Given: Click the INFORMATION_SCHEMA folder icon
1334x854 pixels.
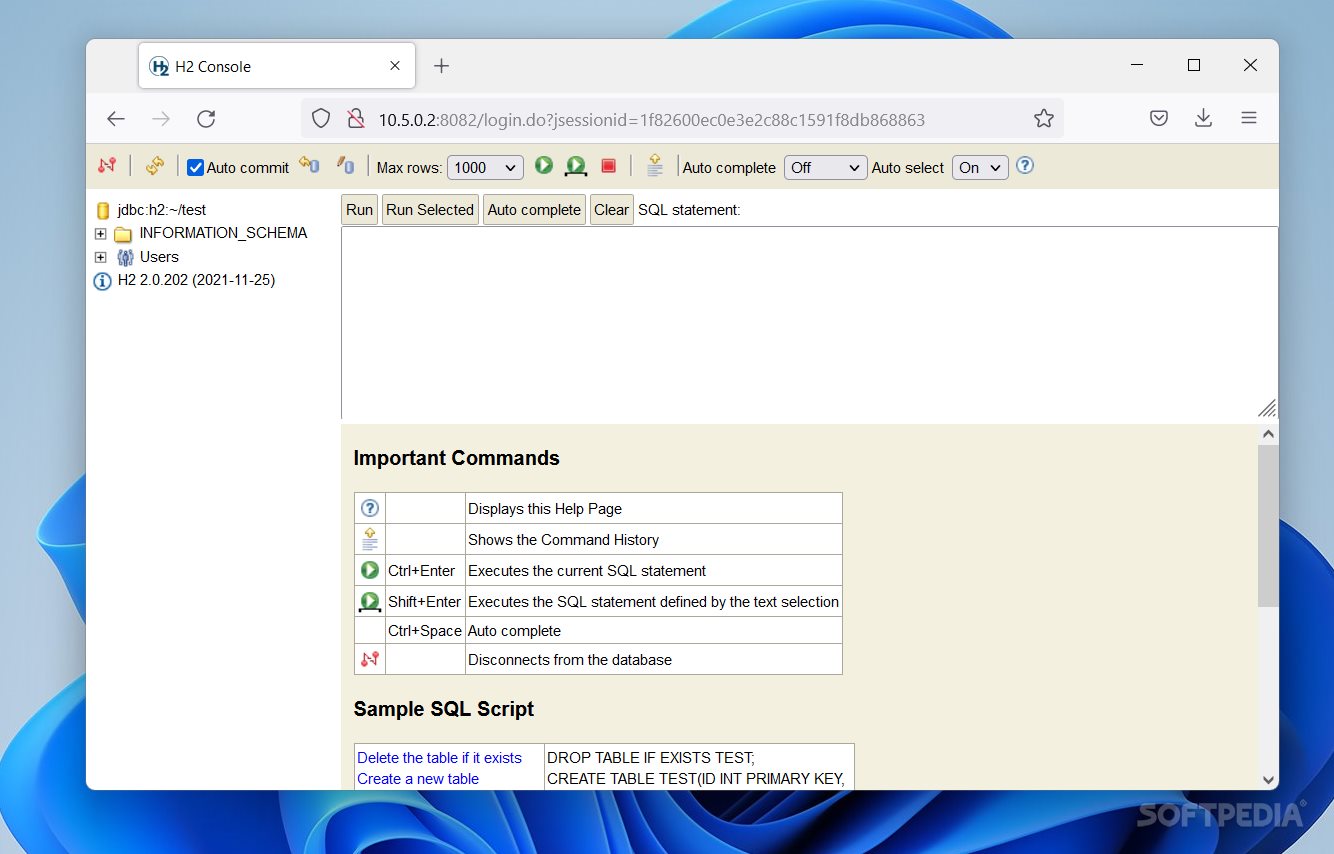Looking at the screenshot, I should pos(123,234).
